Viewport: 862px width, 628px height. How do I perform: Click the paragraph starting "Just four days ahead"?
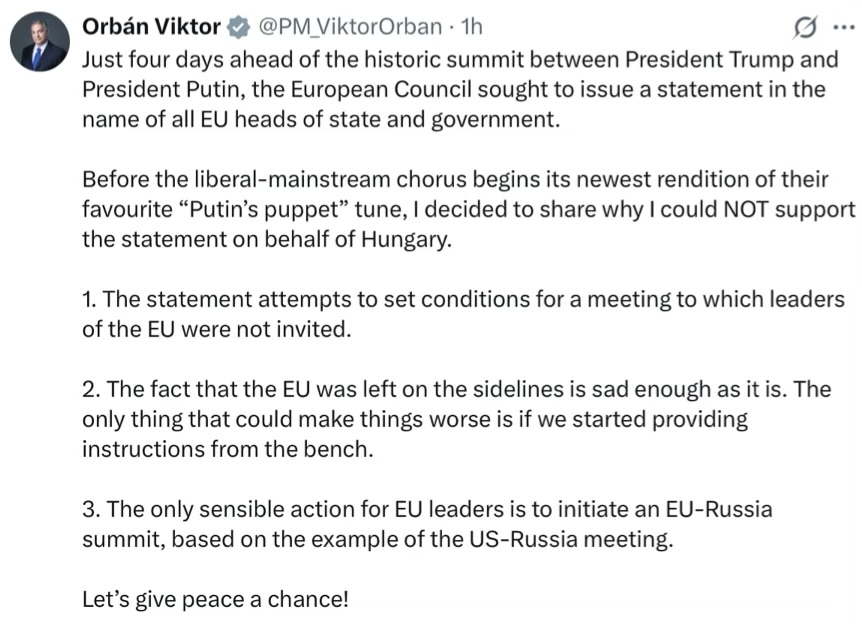tap(460, 89)
